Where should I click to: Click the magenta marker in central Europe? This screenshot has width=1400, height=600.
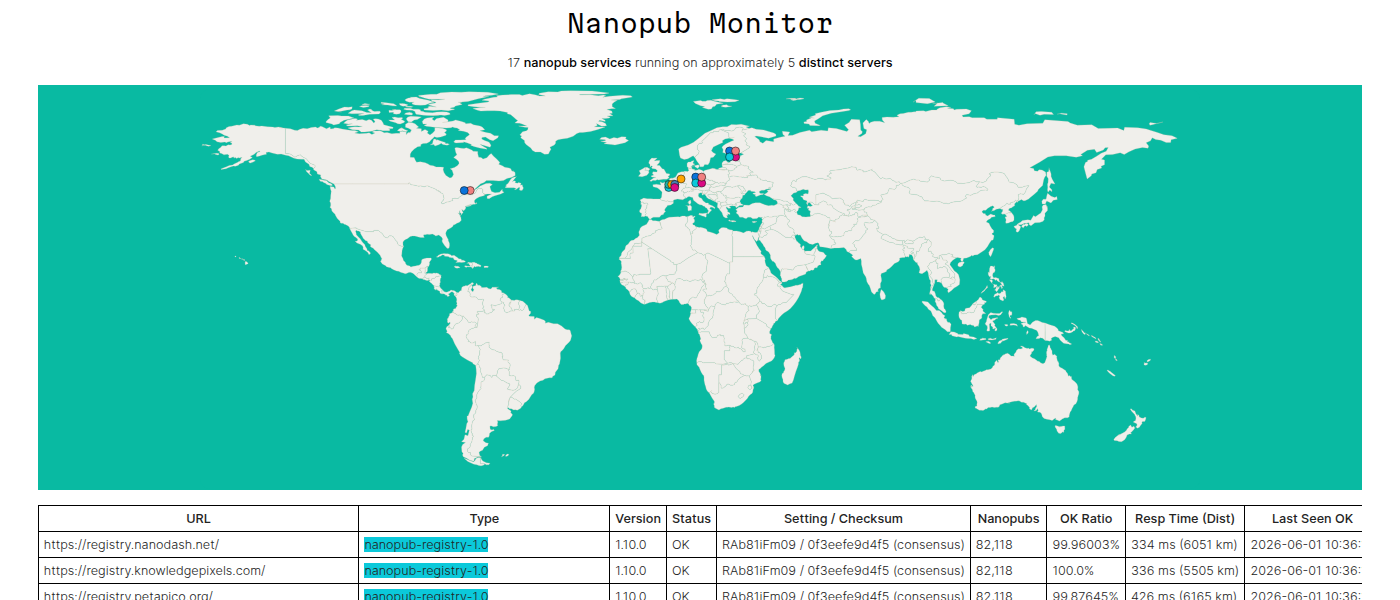[702, 183]
